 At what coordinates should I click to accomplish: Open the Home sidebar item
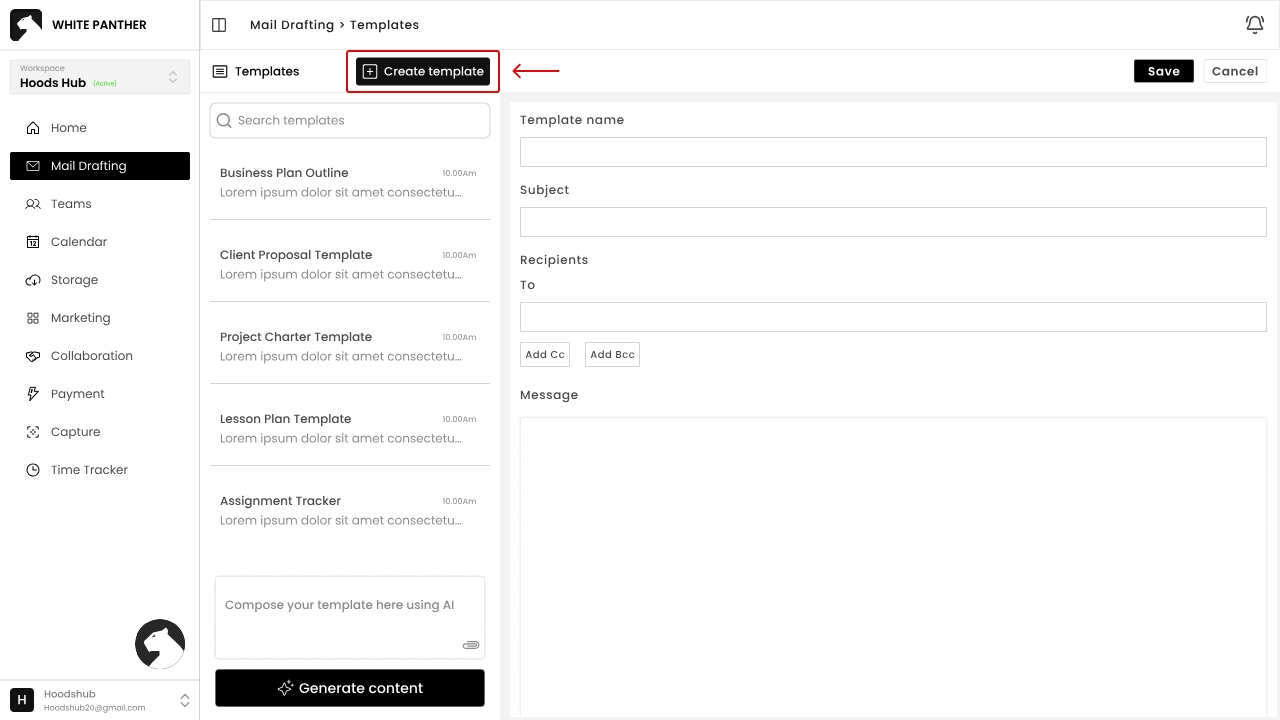68,128
